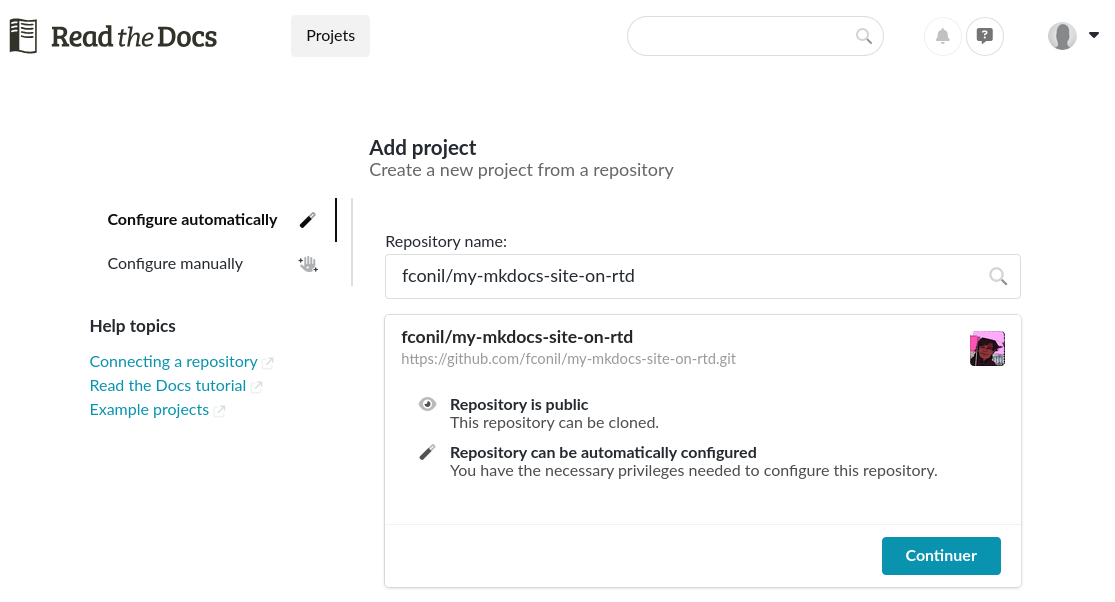This screenshot has height=602, width=1115.
Task: Click the repository owner avatar thumbnail
Action: pyautogui.click(x=987, y=349)
